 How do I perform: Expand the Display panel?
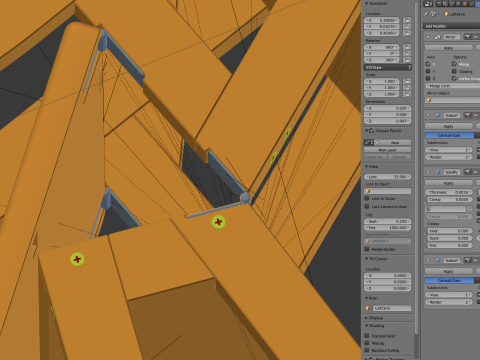coord(367,318)
